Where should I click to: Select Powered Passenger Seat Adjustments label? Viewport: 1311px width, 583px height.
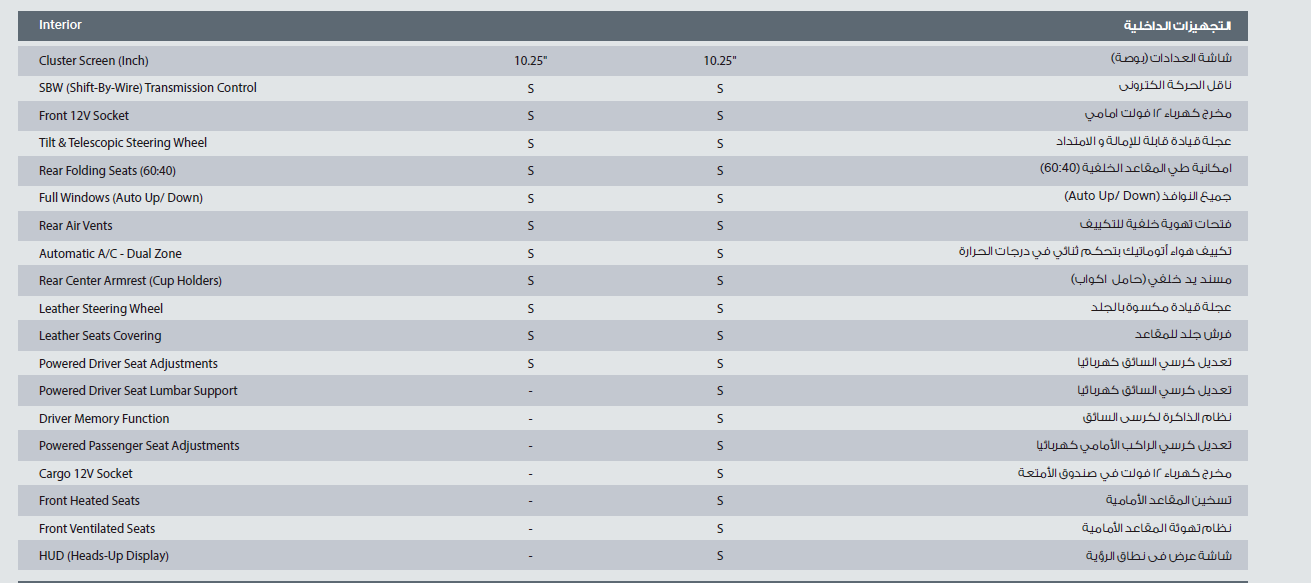pos(139,446)
